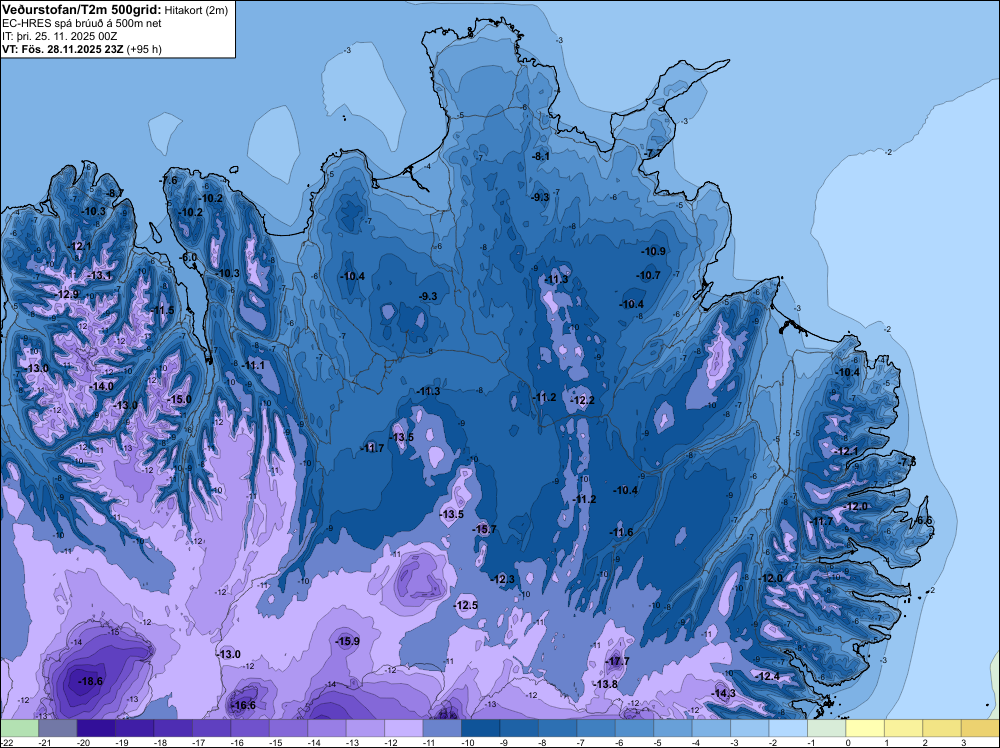Viewport: 1000px width, 748px height.
Task: Click the 3 label in the color legend
Action: pos(964,743)
